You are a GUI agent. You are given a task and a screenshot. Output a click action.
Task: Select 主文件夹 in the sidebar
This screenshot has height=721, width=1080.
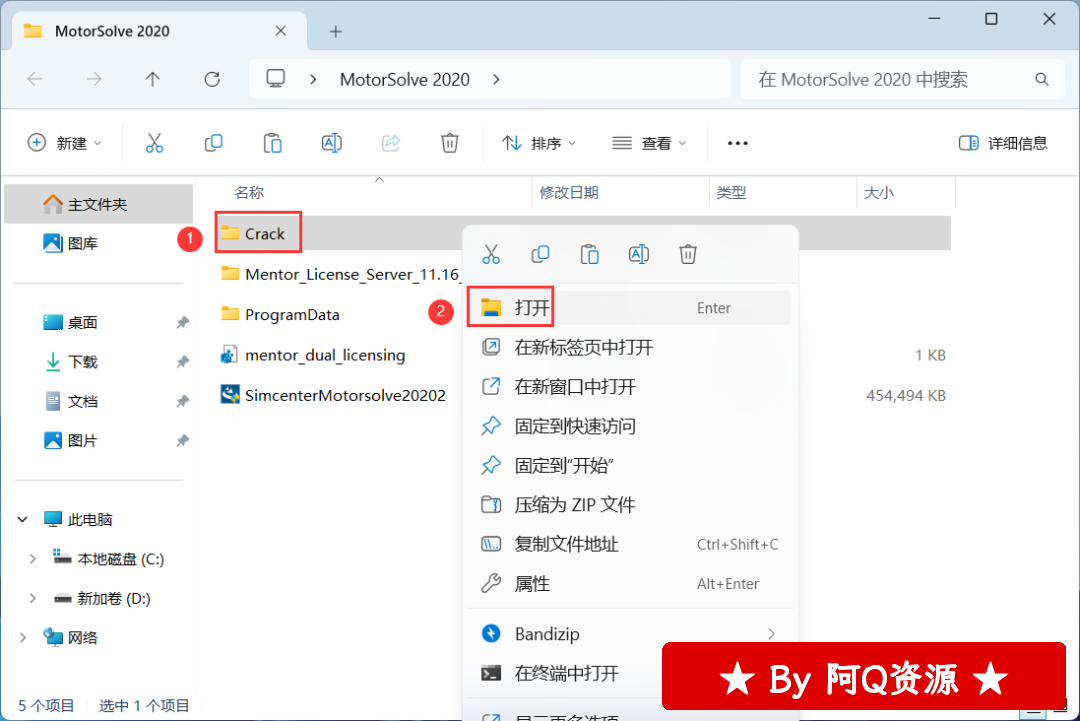pyautogui.click(x=98, y=204)
